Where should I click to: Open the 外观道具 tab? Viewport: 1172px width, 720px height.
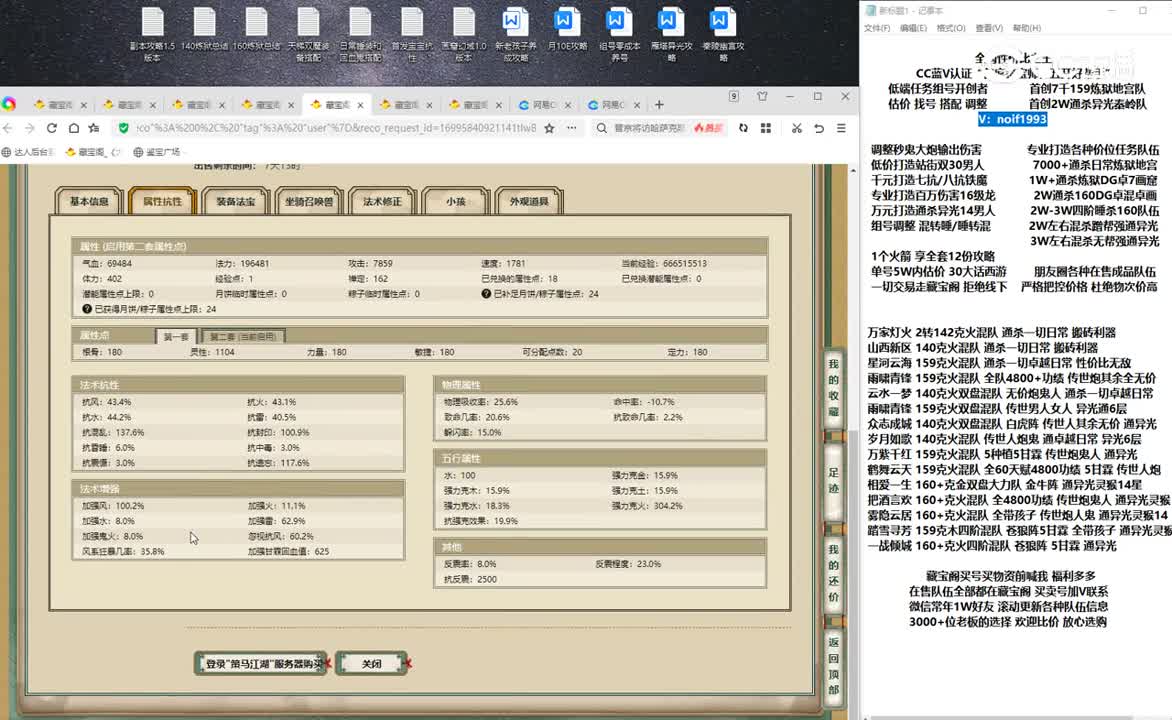(x=528, y=201)
